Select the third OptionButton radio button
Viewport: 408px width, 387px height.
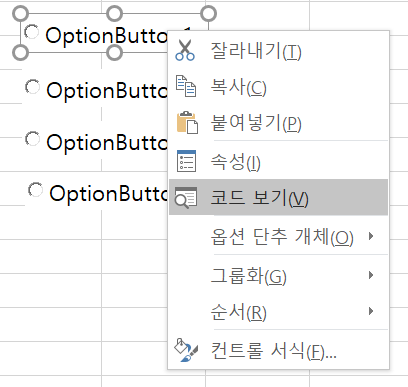33,139
